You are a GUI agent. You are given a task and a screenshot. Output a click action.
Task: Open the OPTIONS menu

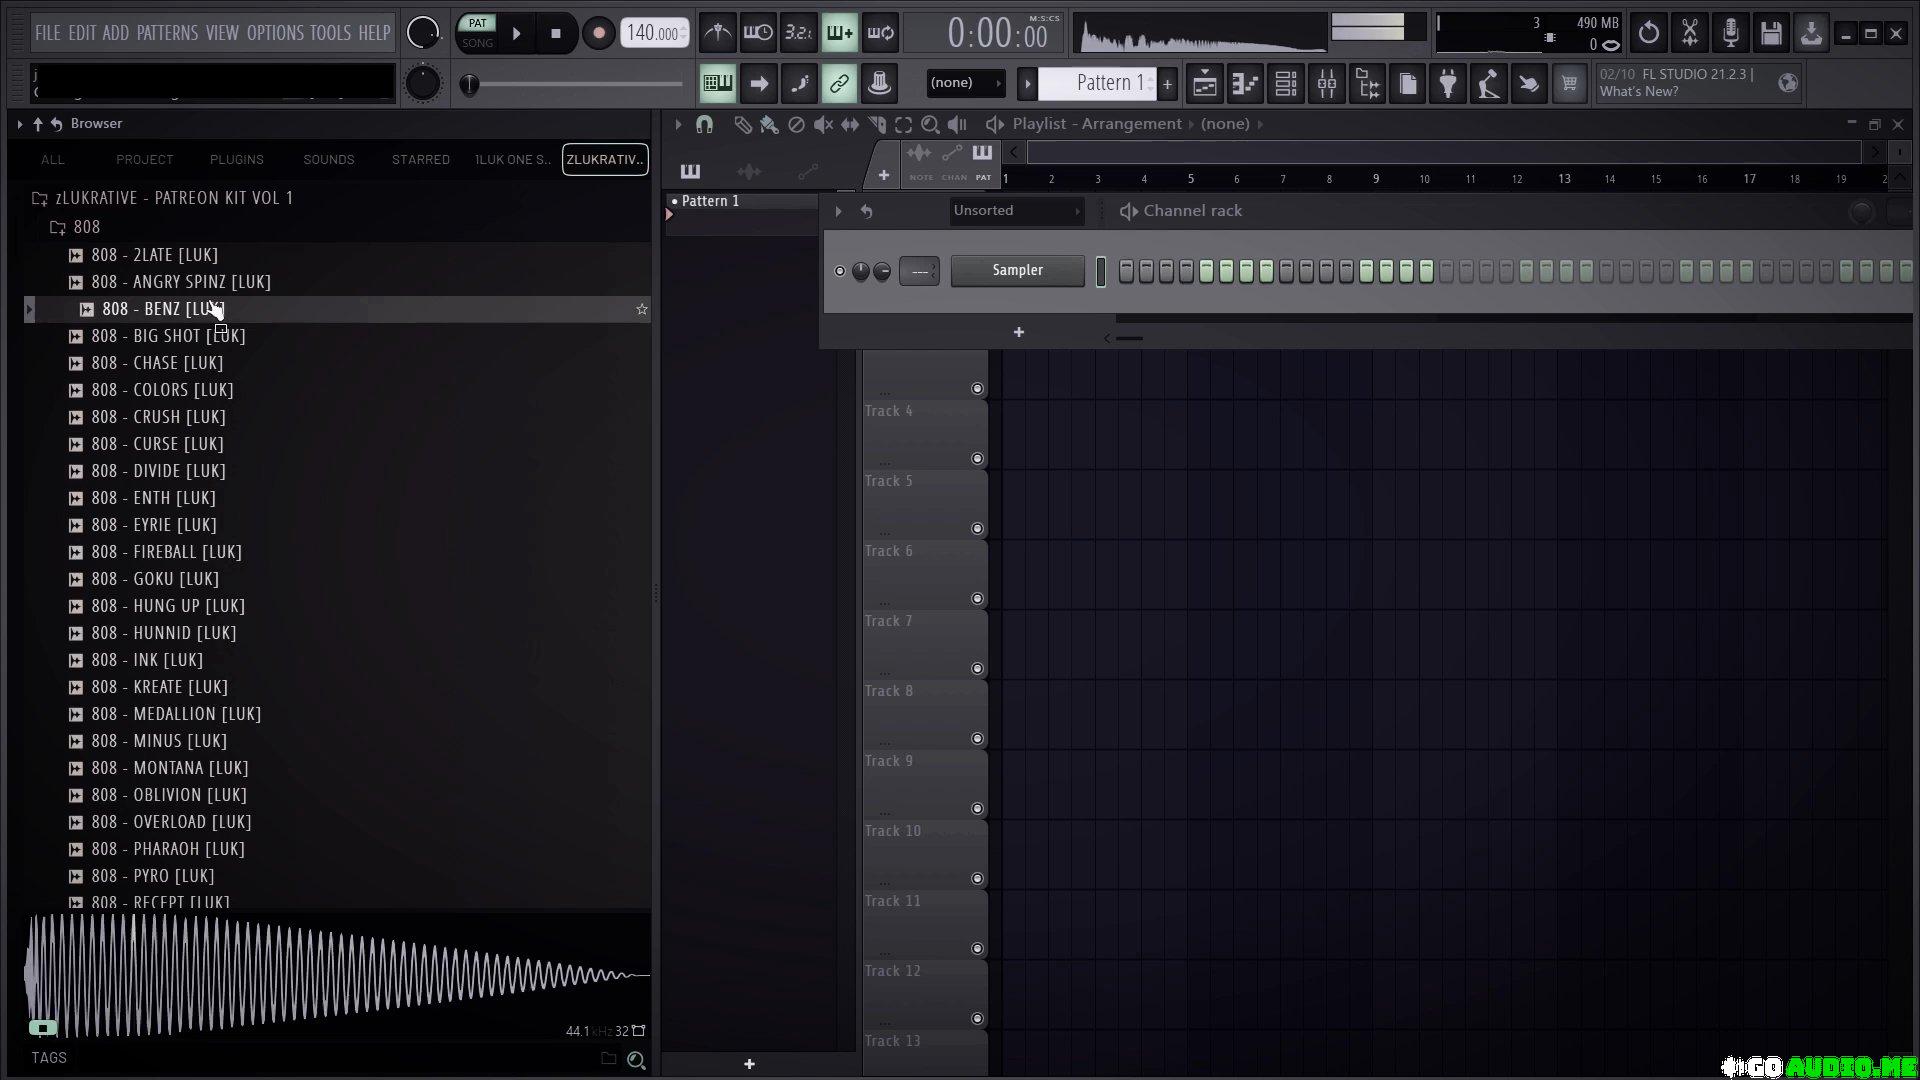pos(275,33)
